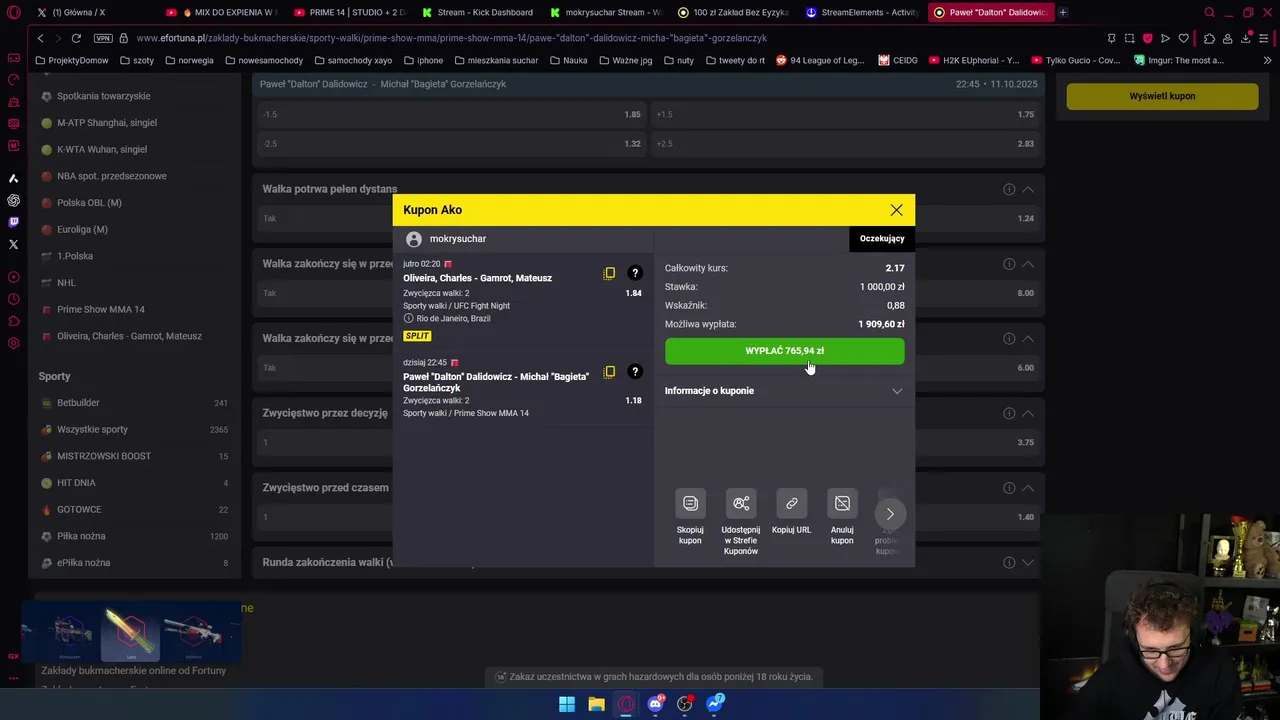Open the ProjektyDomow bookmark folder
The width and height of the screenshot is (1280, 720).
(x=71, y=60)
